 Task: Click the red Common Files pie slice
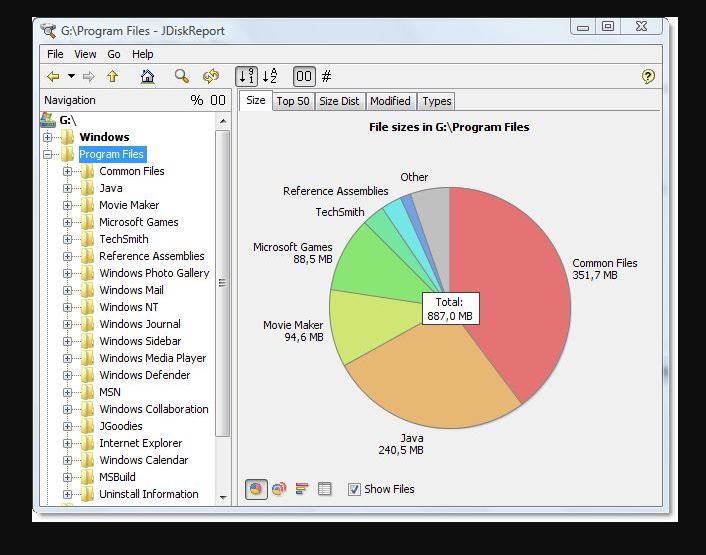[x=510, y=290]
